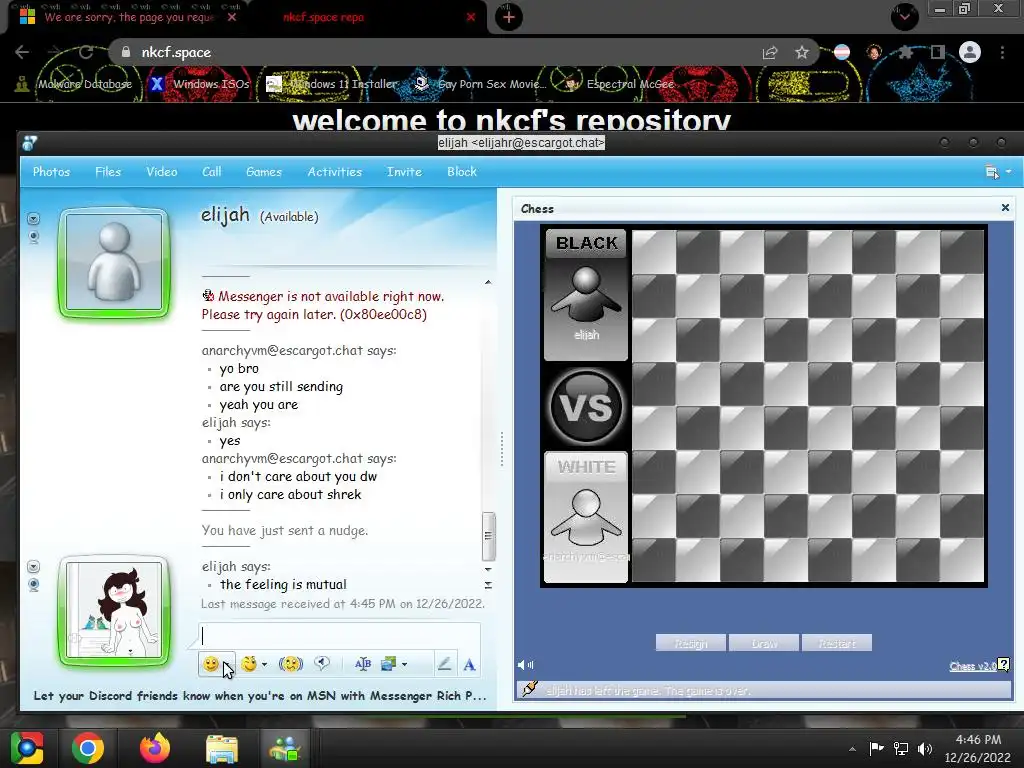Image resolution: width=1024 pixels, height=768 pixels.
Task: Click the voice clip icon
Action: (x=322, y=664)
